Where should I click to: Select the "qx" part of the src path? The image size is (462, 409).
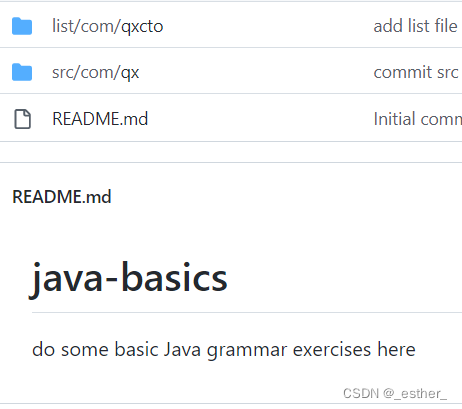pos(130,73)
